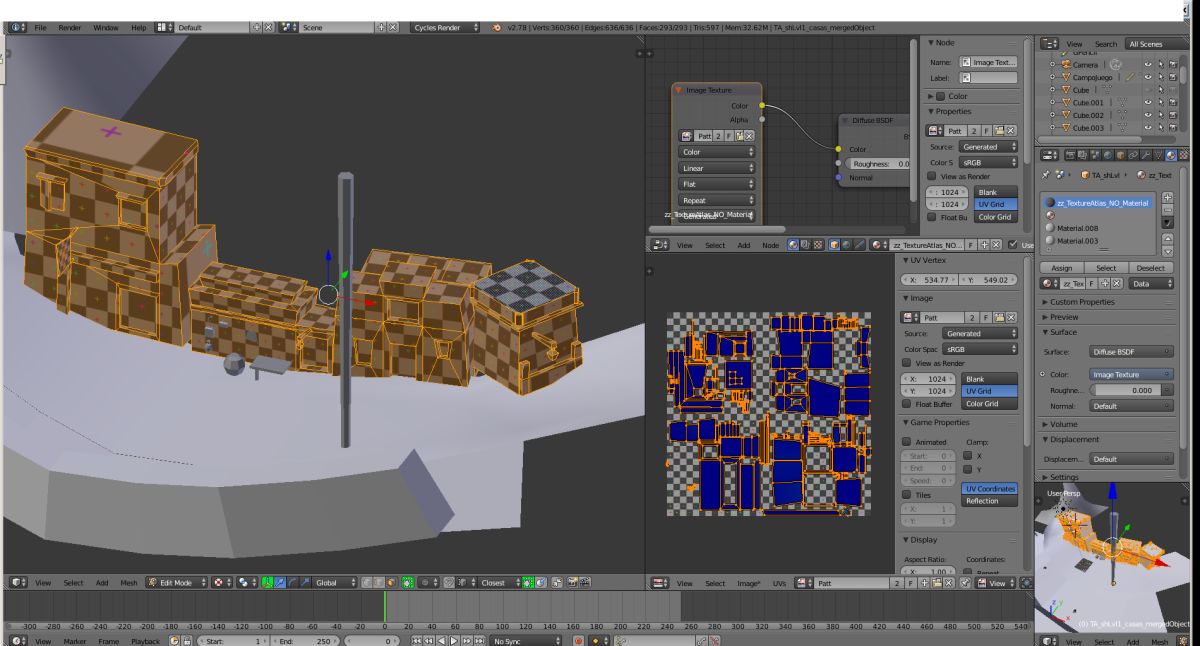Enable Animated checkbox in Game Properties
Viewport: 1200px width, 646px height.
(x=906, y=442)
